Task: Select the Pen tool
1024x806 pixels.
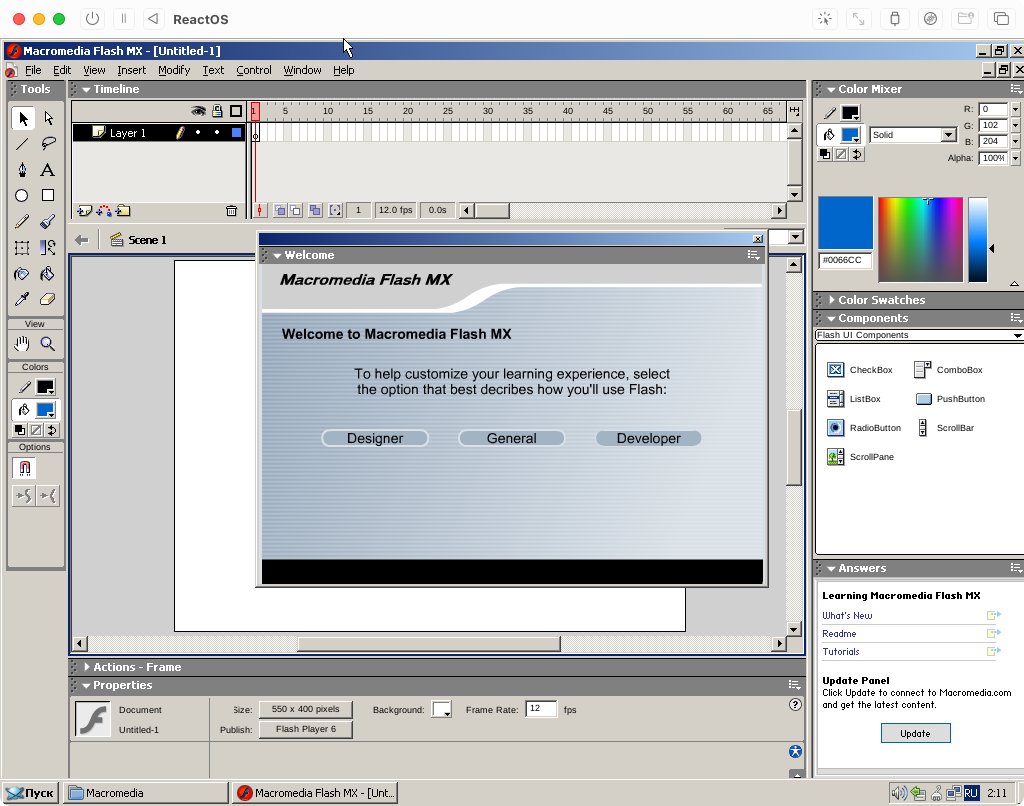Action: (22, 170)
